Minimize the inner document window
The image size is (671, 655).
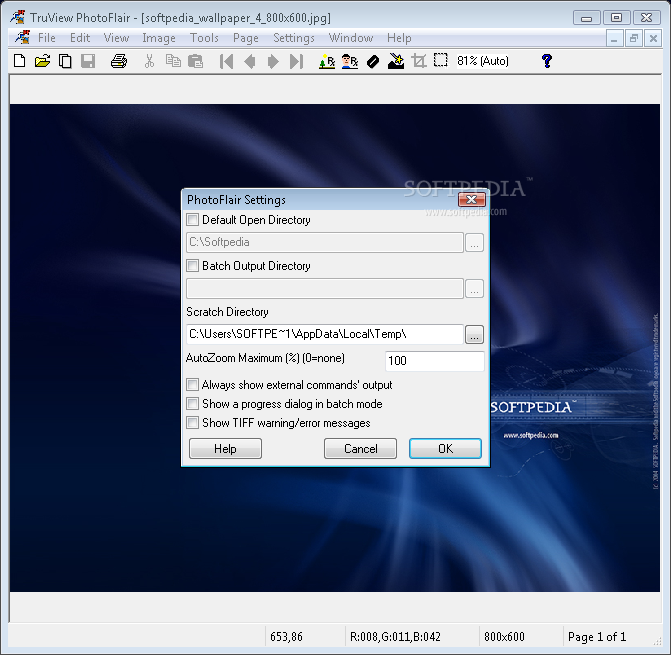coord(615,39)
